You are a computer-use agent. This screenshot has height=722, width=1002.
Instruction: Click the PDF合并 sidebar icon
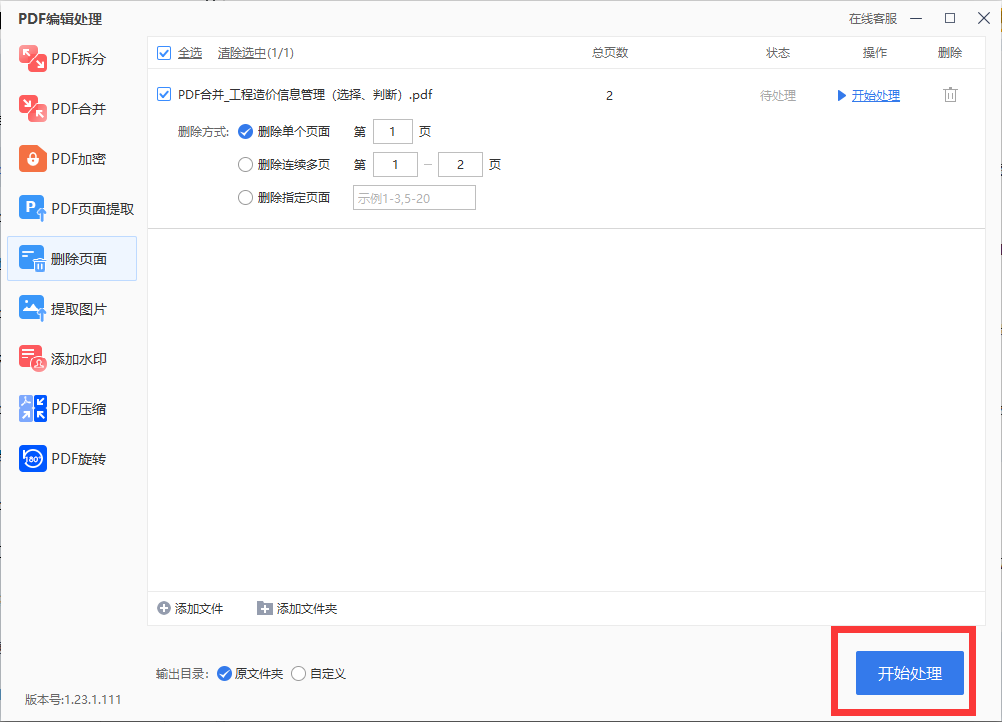click(33, 109)
